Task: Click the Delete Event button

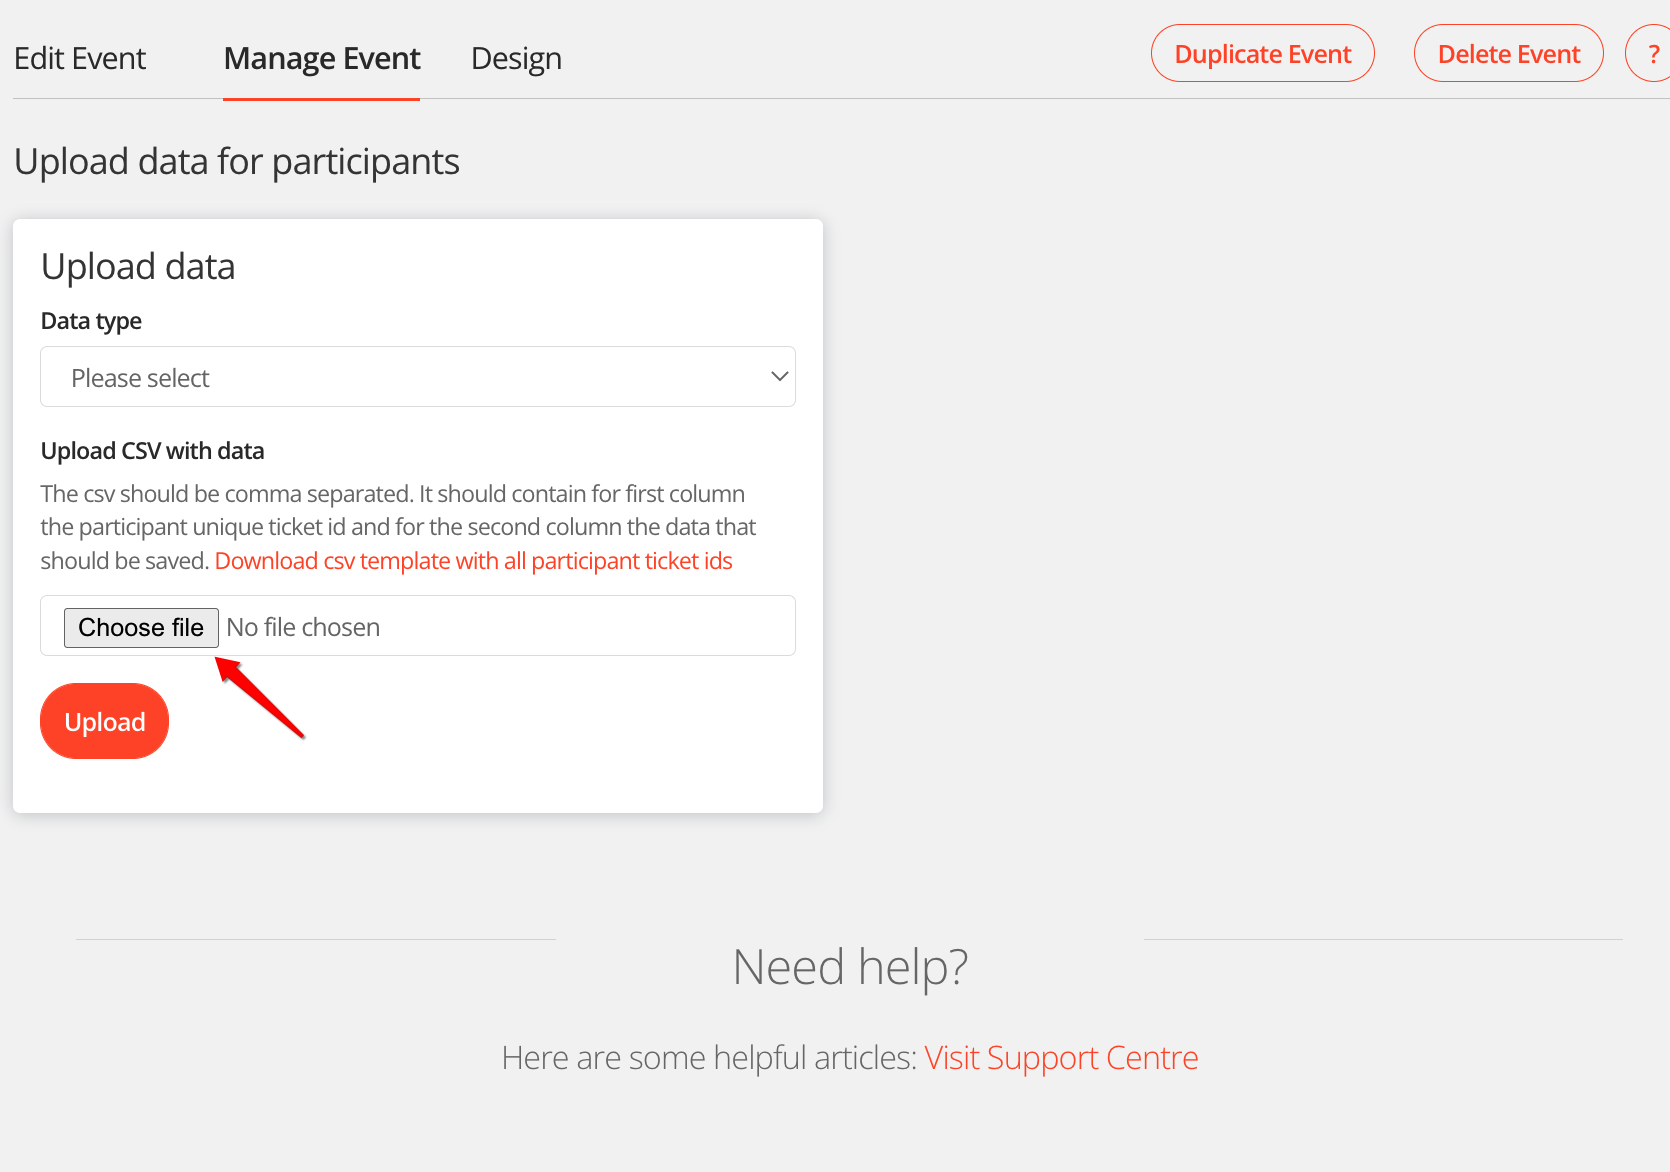Action: coord(1508,54)
